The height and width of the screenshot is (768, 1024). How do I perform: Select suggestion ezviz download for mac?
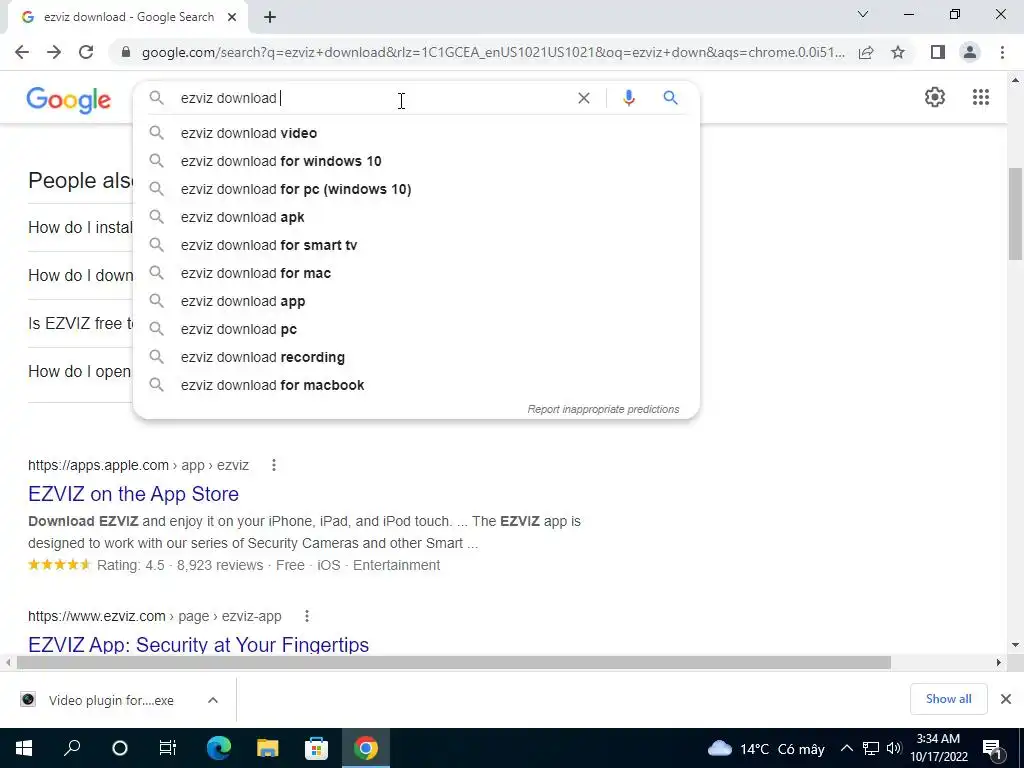417,274
